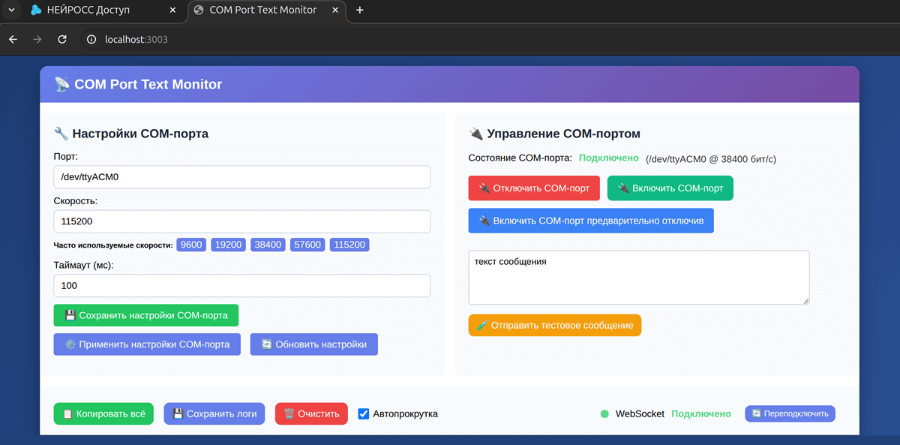Toggle the Автопрокрутка checkbox

pyautogui.click(x=363, y=414)
